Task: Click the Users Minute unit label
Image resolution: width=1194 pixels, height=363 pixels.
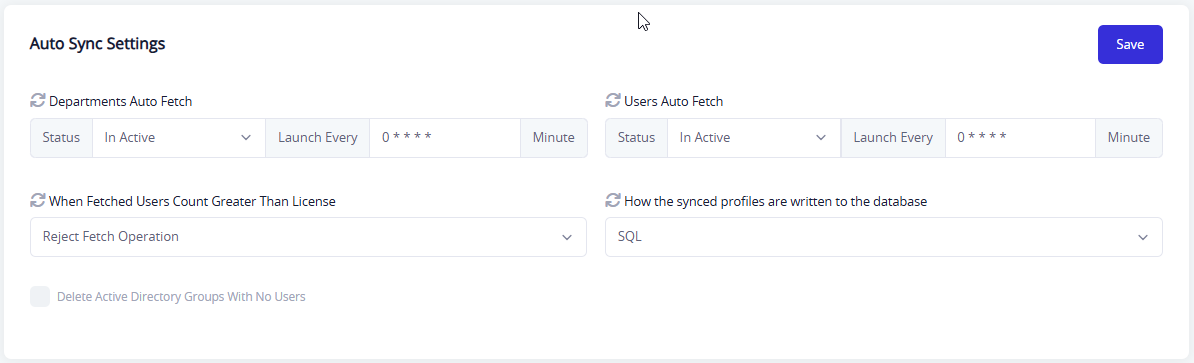Action: point(1129,138)
